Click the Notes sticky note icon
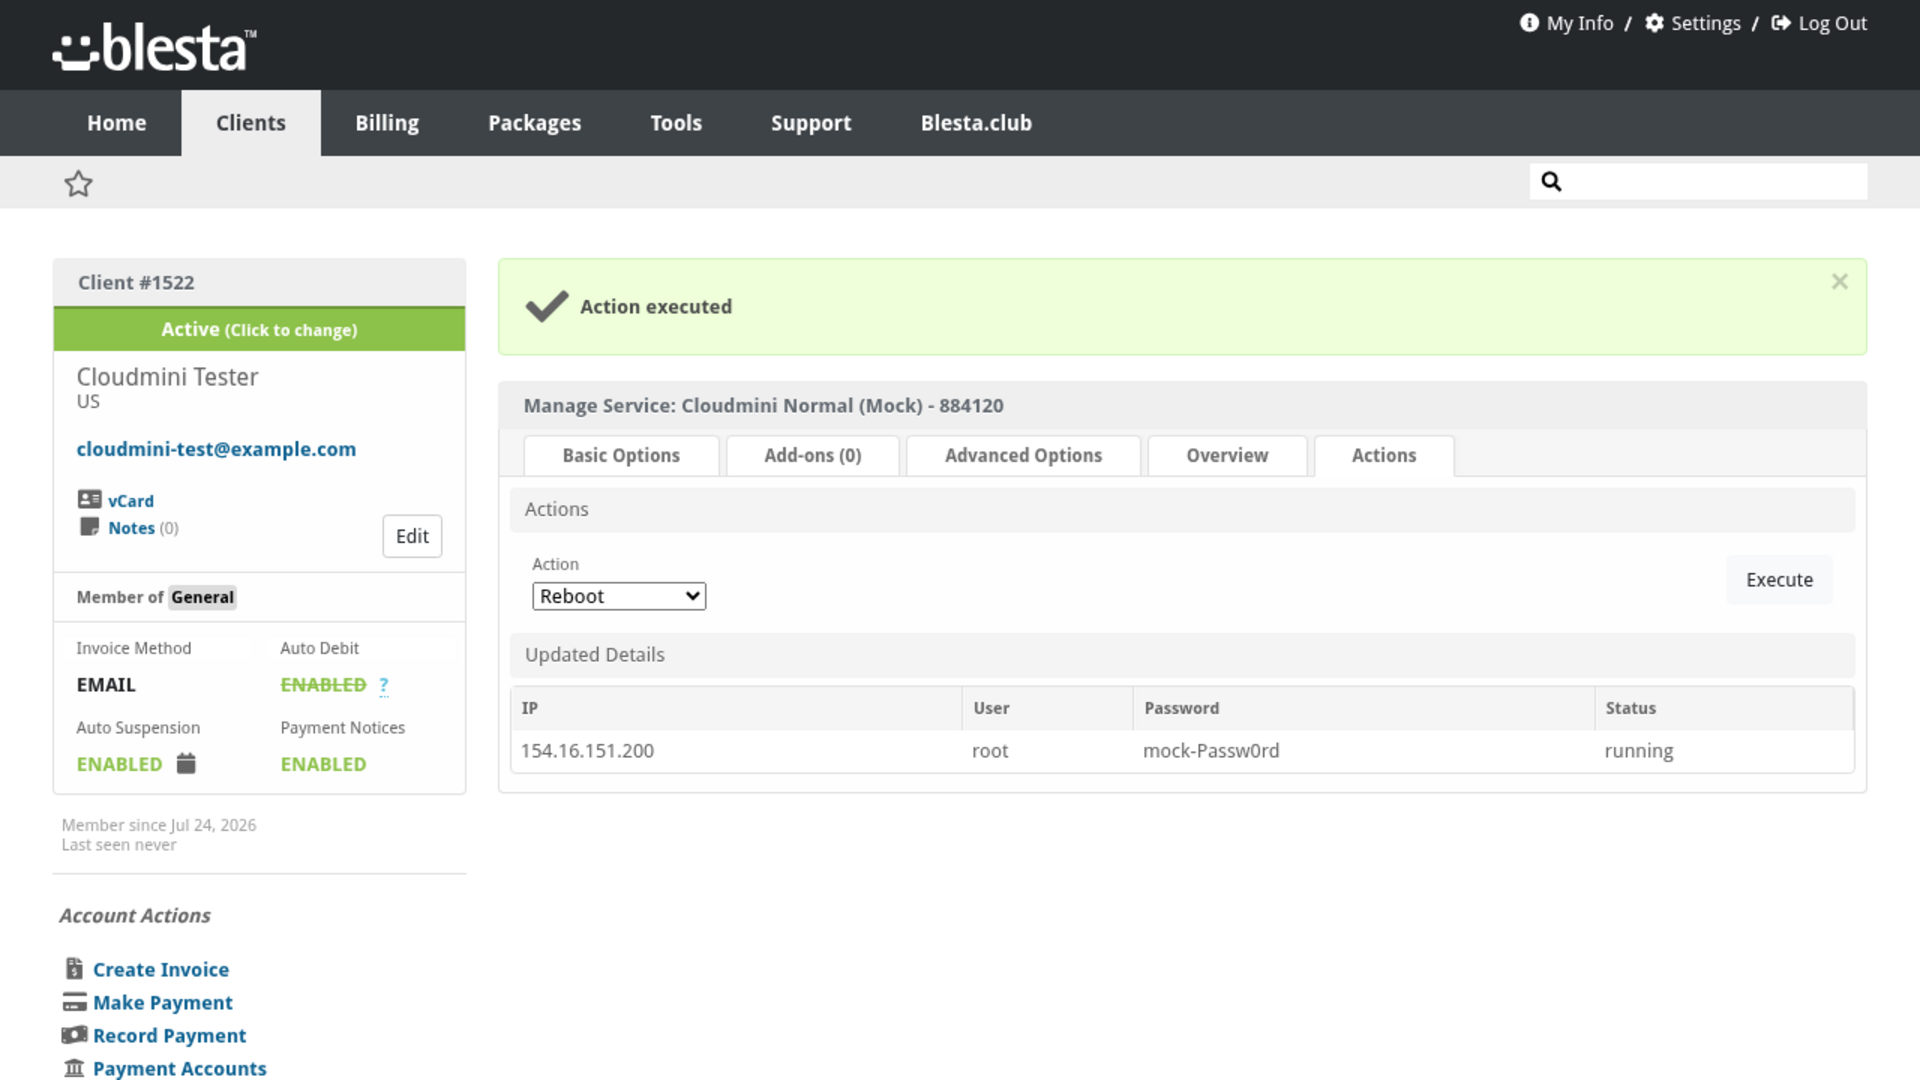 pos(89,527)
